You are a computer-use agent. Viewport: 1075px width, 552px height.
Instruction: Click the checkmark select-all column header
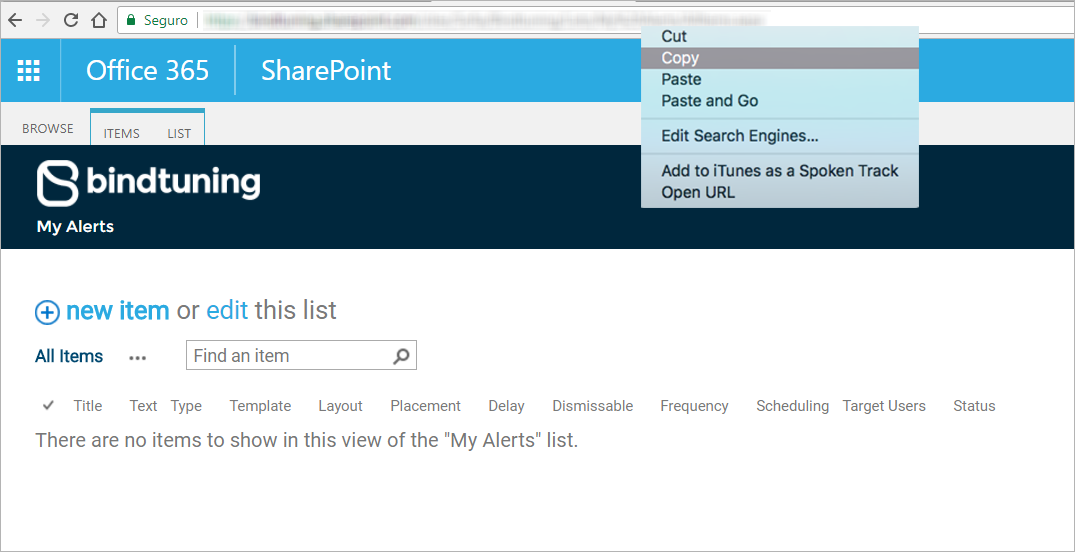(x=48, y=405)
